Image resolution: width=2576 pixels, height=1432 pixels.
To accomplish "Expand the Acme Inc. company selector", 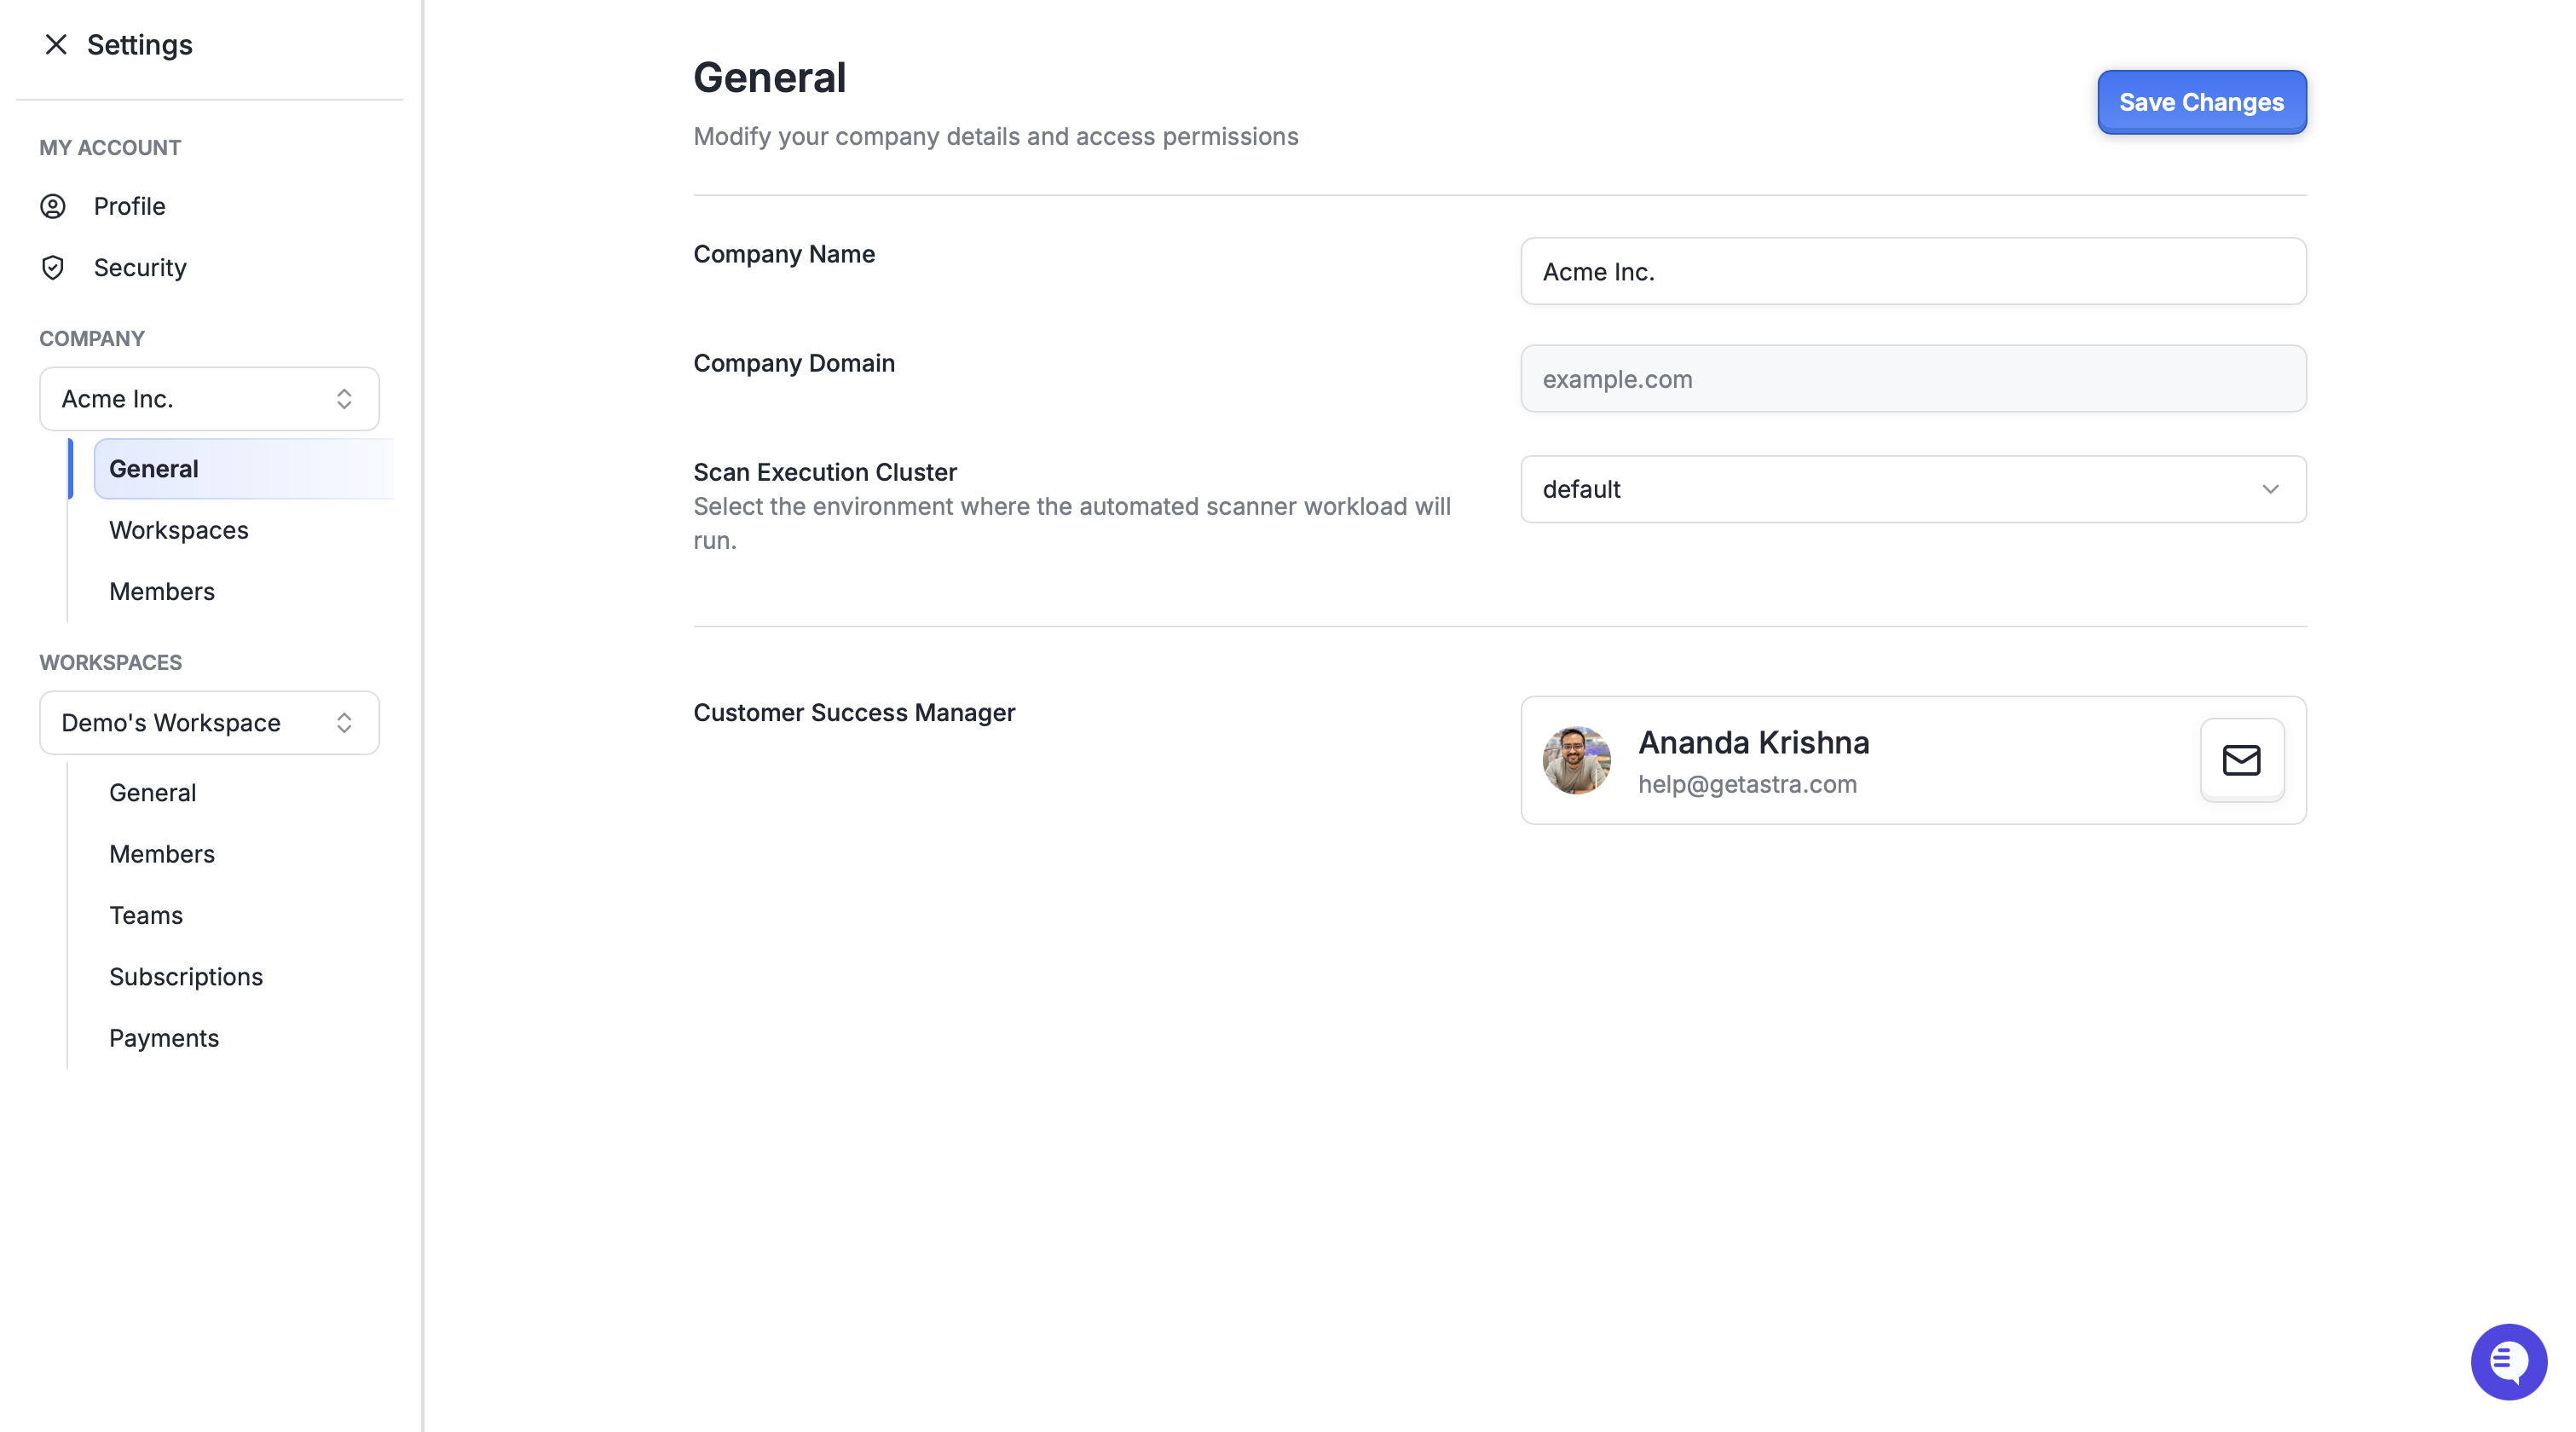I will click(209, 399).
